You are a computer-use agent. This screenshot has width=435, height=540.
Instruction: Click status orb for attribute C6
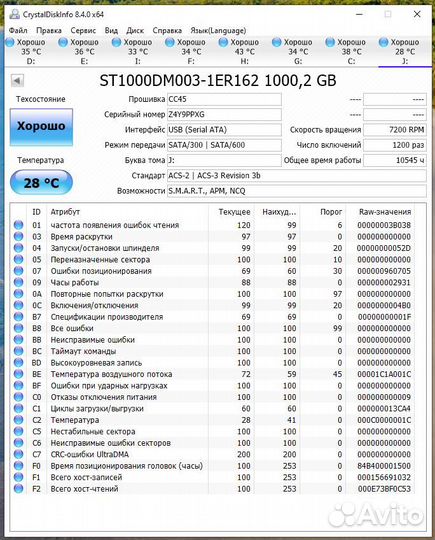(19, 443)
